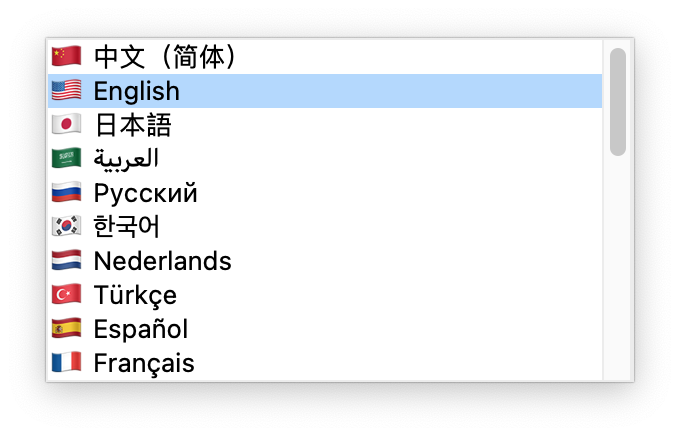Click the Russia flag icon
This screenshot has width=680, height=436.
pos(66,193)
